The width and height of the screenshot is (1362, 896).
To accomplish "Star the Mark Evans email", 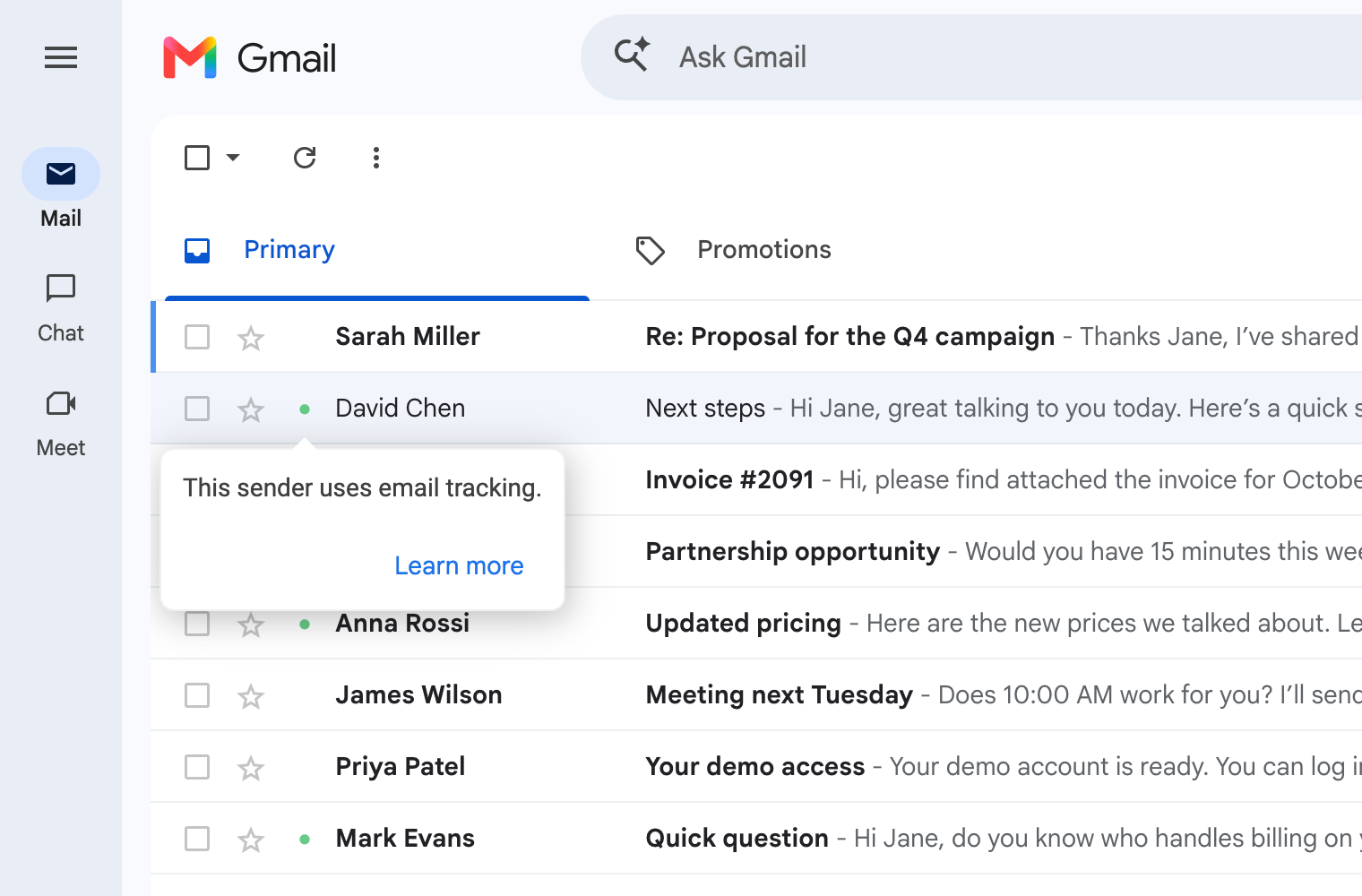I will pos(250,840).
